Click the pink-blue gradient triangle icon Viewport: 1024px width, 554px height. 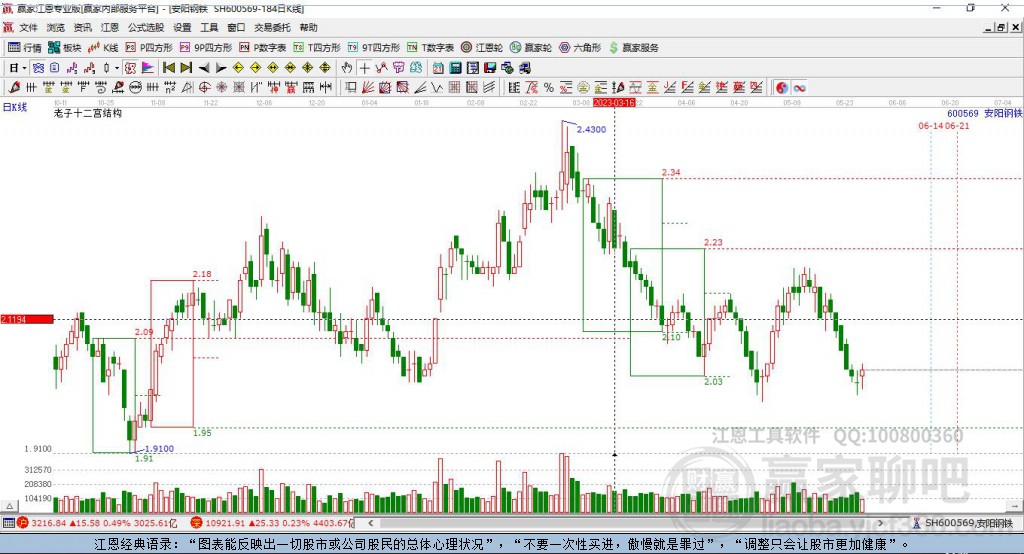148,68
